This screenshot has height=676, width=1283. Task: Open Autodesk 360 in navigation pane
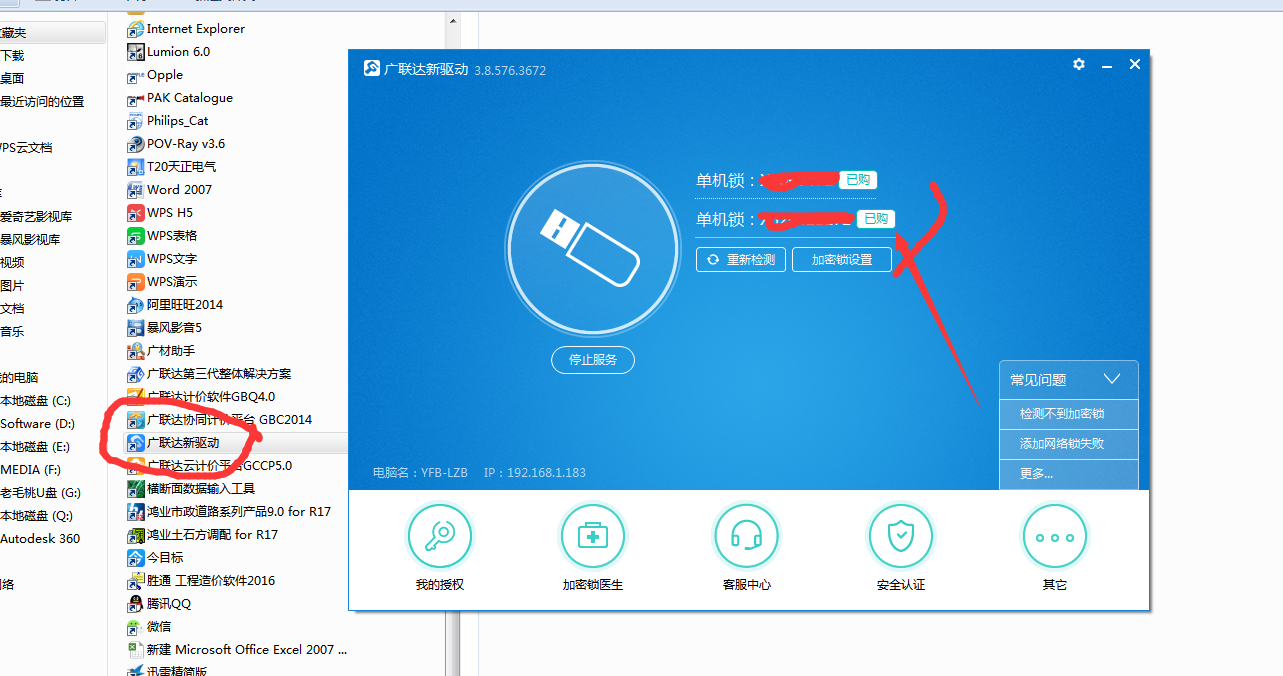point(40,539)
